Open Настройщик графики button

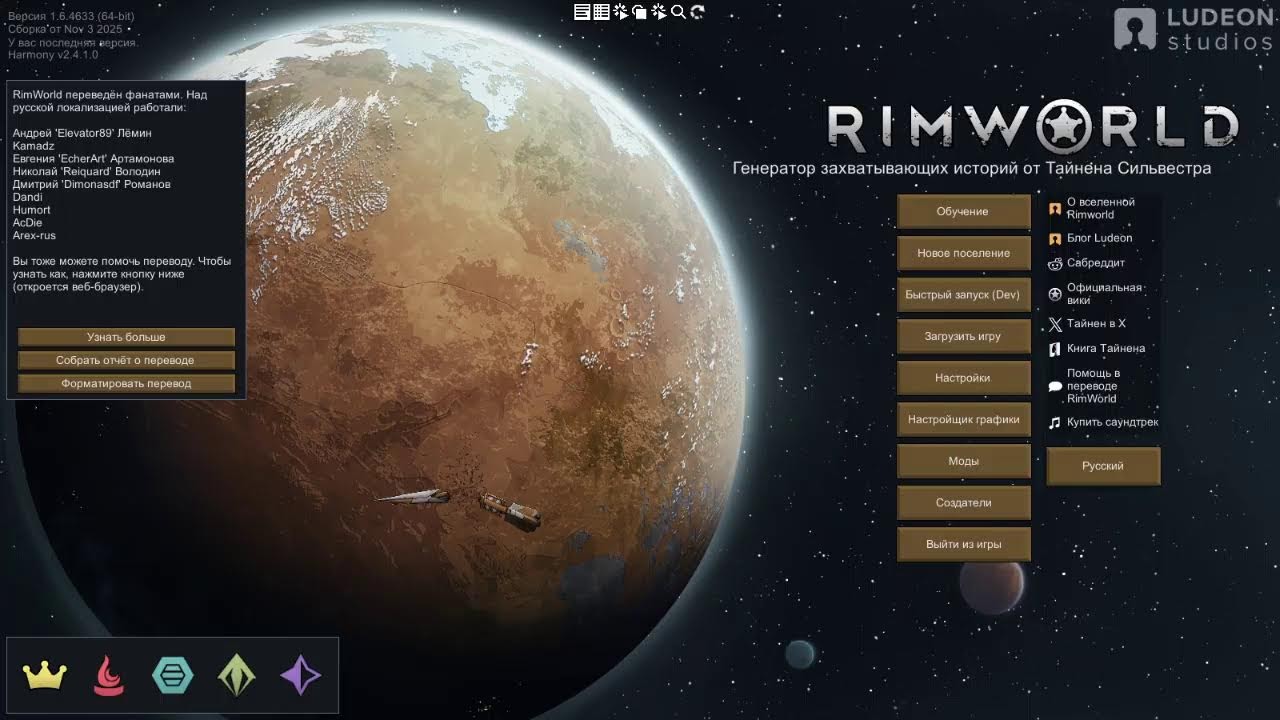[x=963, y=420]
